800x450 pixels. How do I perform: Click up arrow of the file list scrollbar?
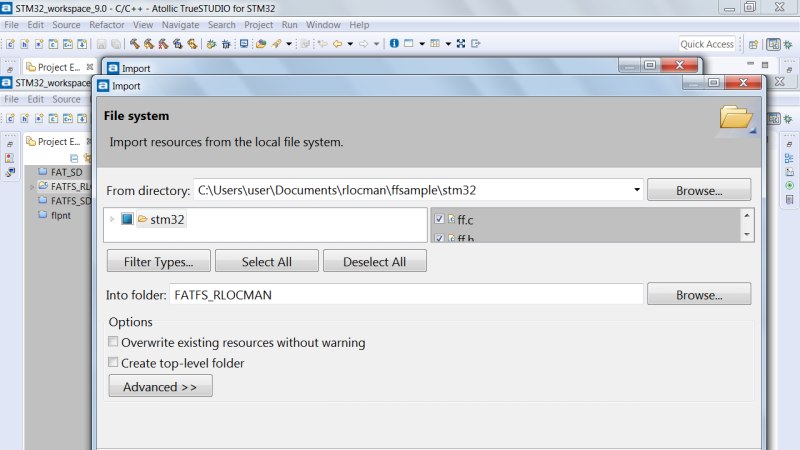click(x=747, y=215)
